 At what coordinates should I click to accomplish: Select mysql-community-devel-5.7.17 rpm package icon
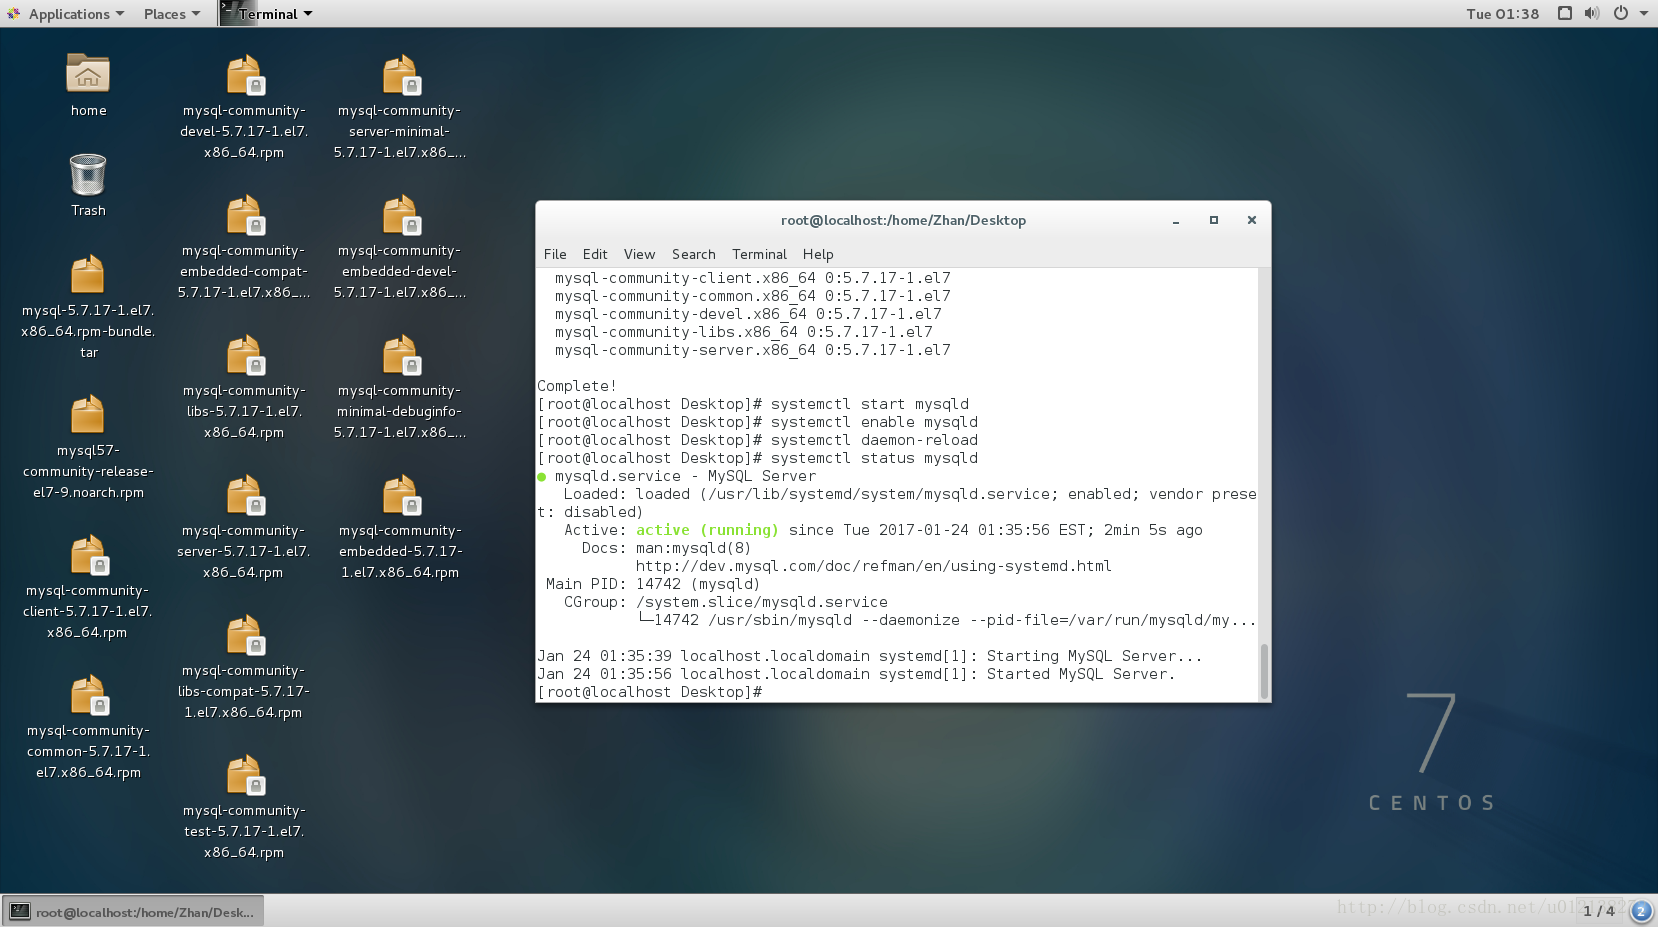point(244,75)
